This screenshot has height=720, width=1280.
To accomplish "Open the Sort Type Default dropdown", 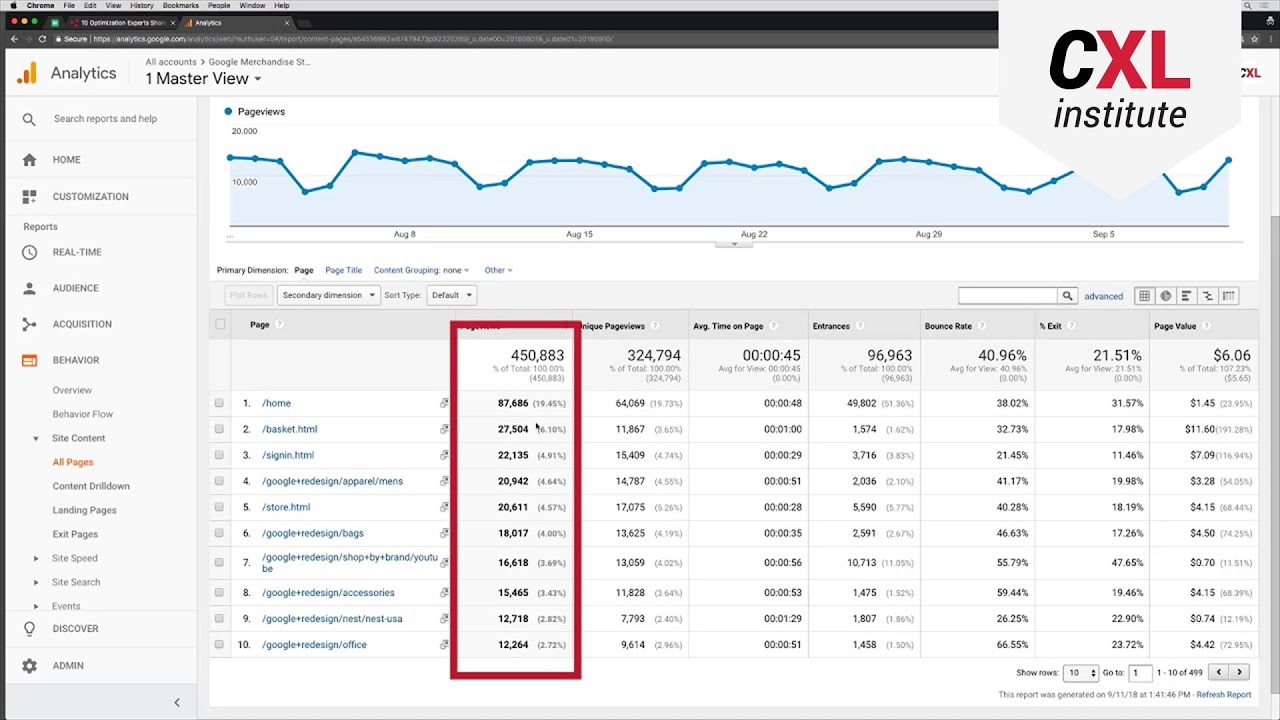I will tap(451, 295).
